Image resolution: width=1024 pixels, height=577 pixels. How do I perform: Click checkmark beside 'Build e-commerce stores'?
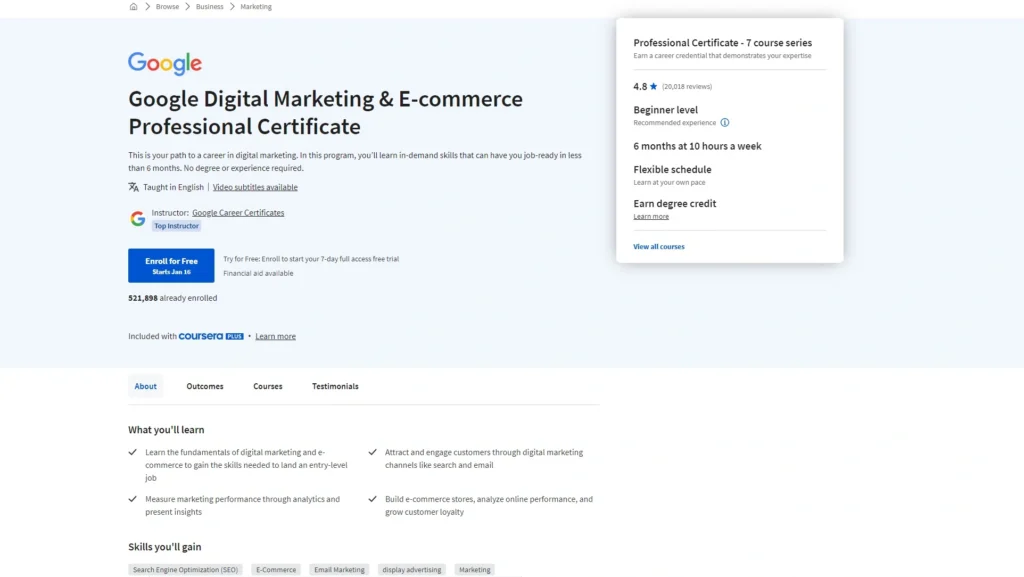[x=372, y=499]
